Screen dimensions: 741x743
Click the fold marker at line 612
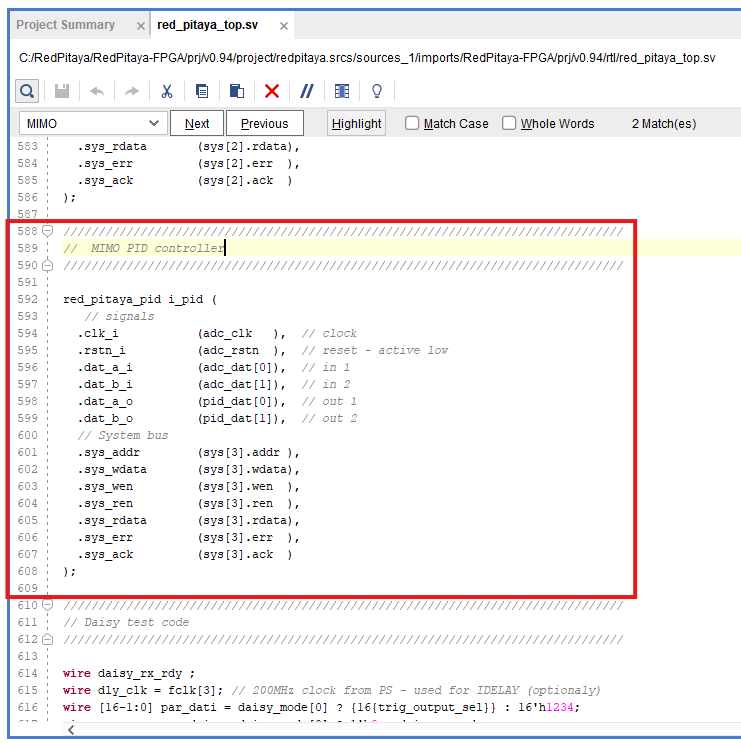coord(47,640)
